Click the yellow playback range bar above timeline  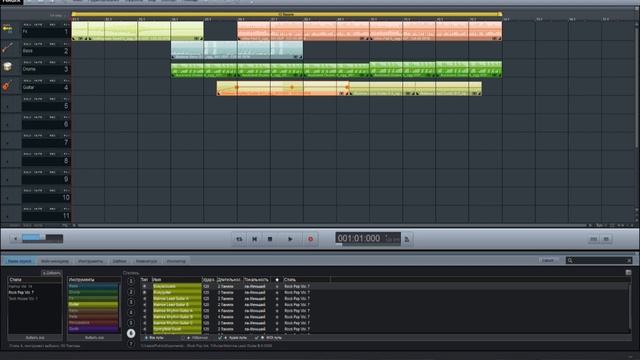pyautogui.click(x=287, y=14)
